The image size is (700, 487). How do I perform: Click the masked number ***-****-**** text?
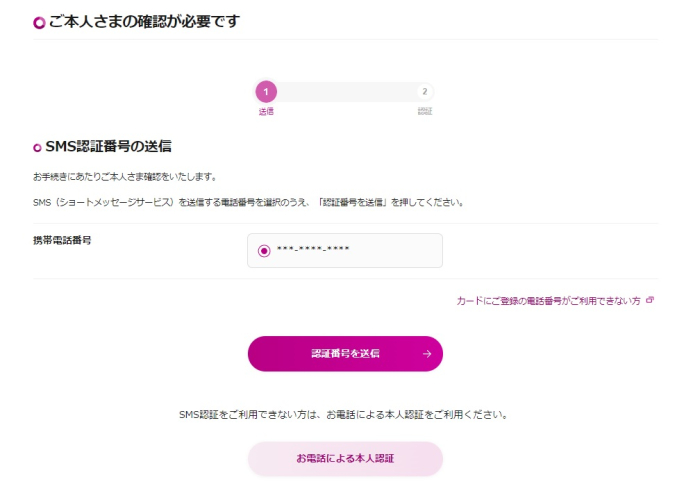313,251
